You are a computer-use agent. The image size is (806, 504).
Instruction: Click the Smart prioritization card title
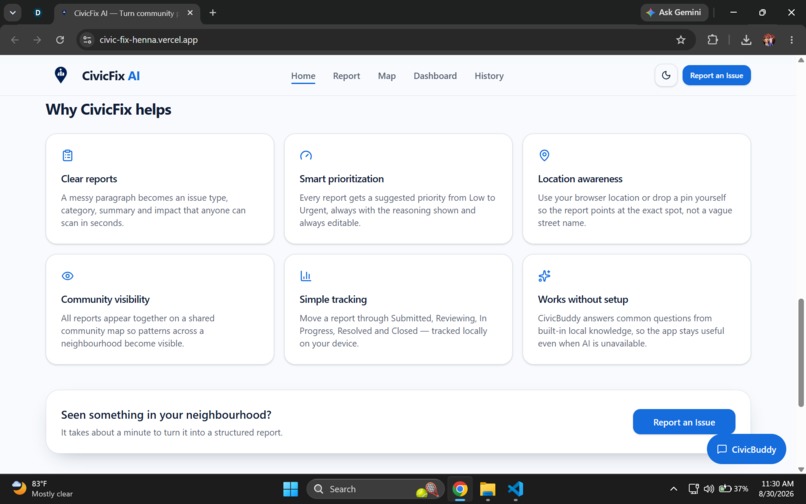341,178
